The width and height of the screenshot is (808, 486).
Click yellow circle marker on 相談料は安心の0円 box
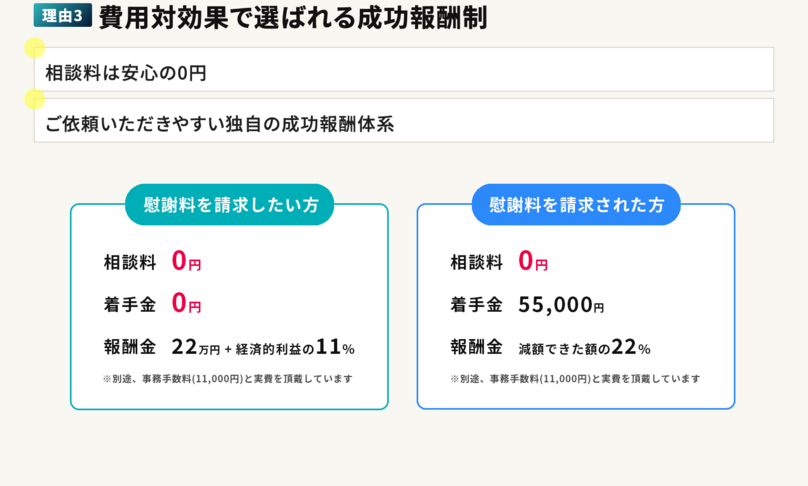coord(34,47)
